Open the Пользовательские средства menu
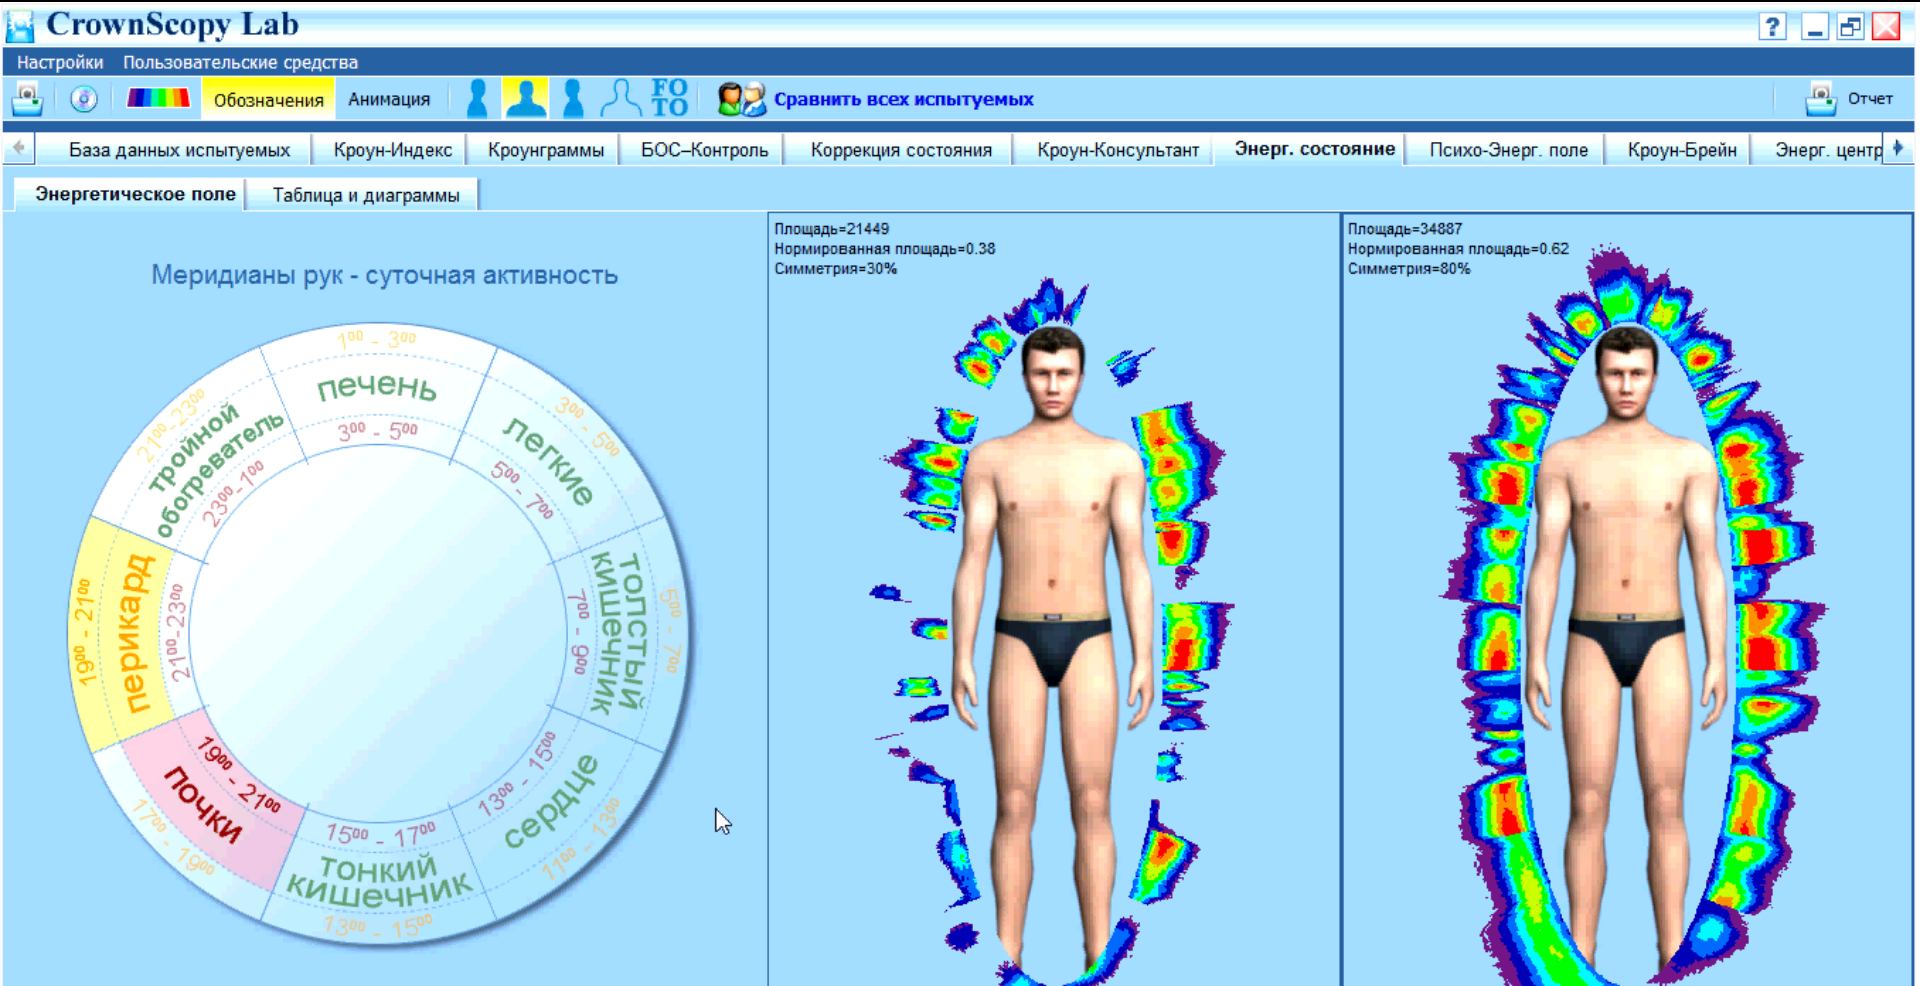Viewport: 1920px width, 986px height. pyautogui.click(x=240, y=62)
